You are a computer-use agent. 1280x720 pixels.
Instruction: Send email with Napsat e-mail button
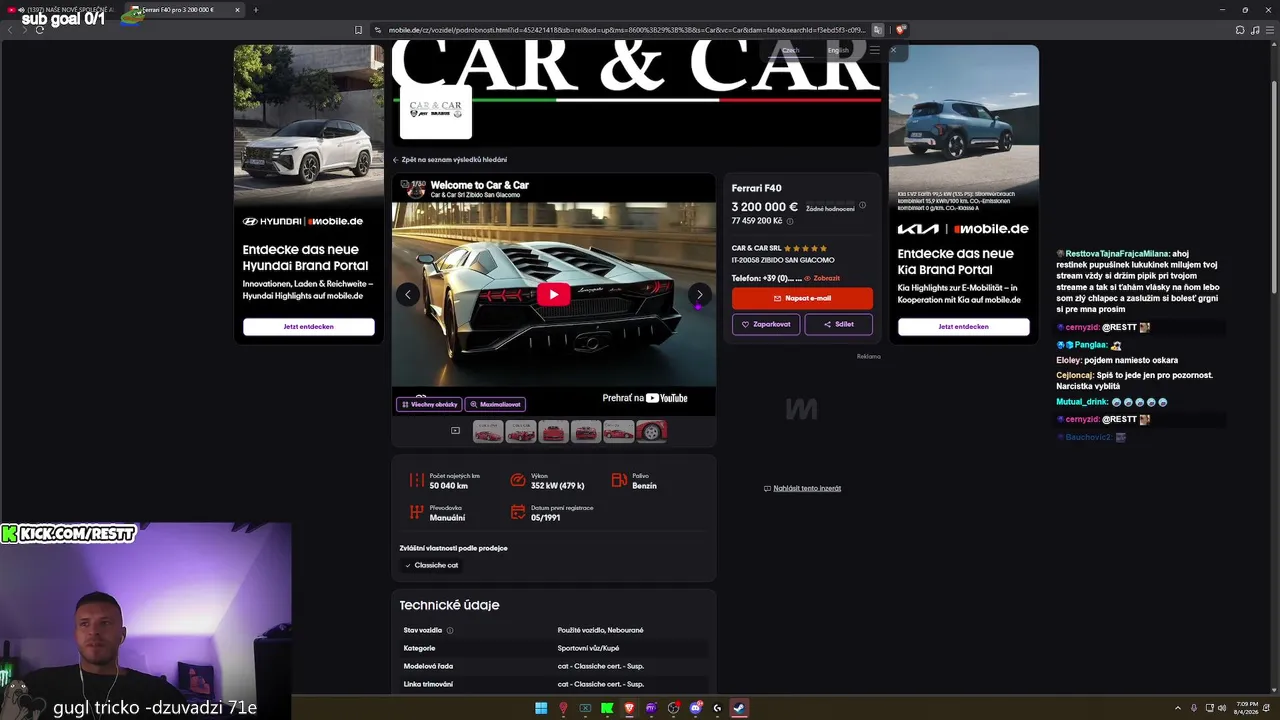point(802,298)
